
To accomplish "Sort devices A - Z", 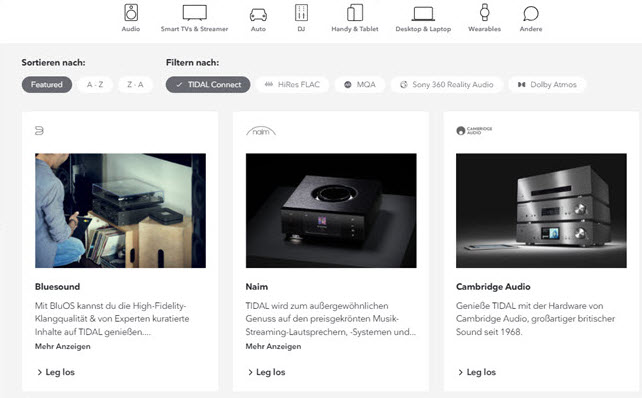I will (x=95, y=85).
